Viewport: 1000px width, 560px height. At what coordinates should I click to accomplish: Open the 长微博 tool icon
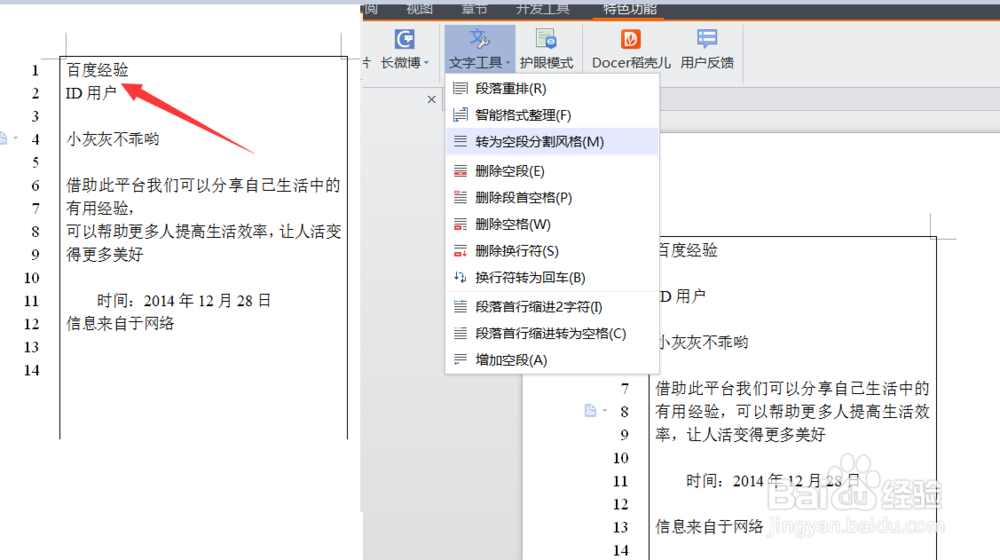(404, 40)
